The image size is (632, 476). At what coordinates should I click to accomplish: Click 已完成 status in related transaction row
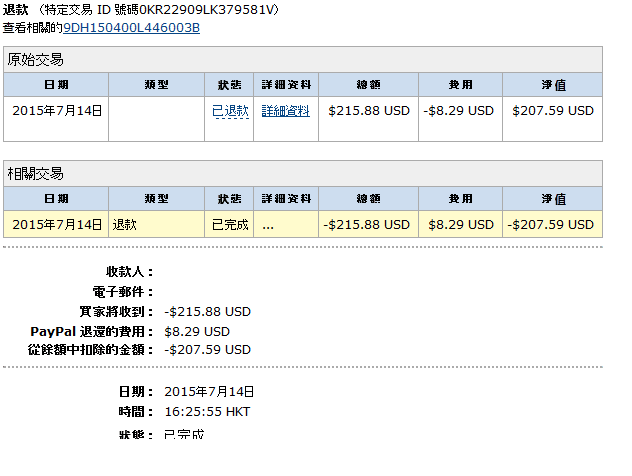tap(230, 225)
